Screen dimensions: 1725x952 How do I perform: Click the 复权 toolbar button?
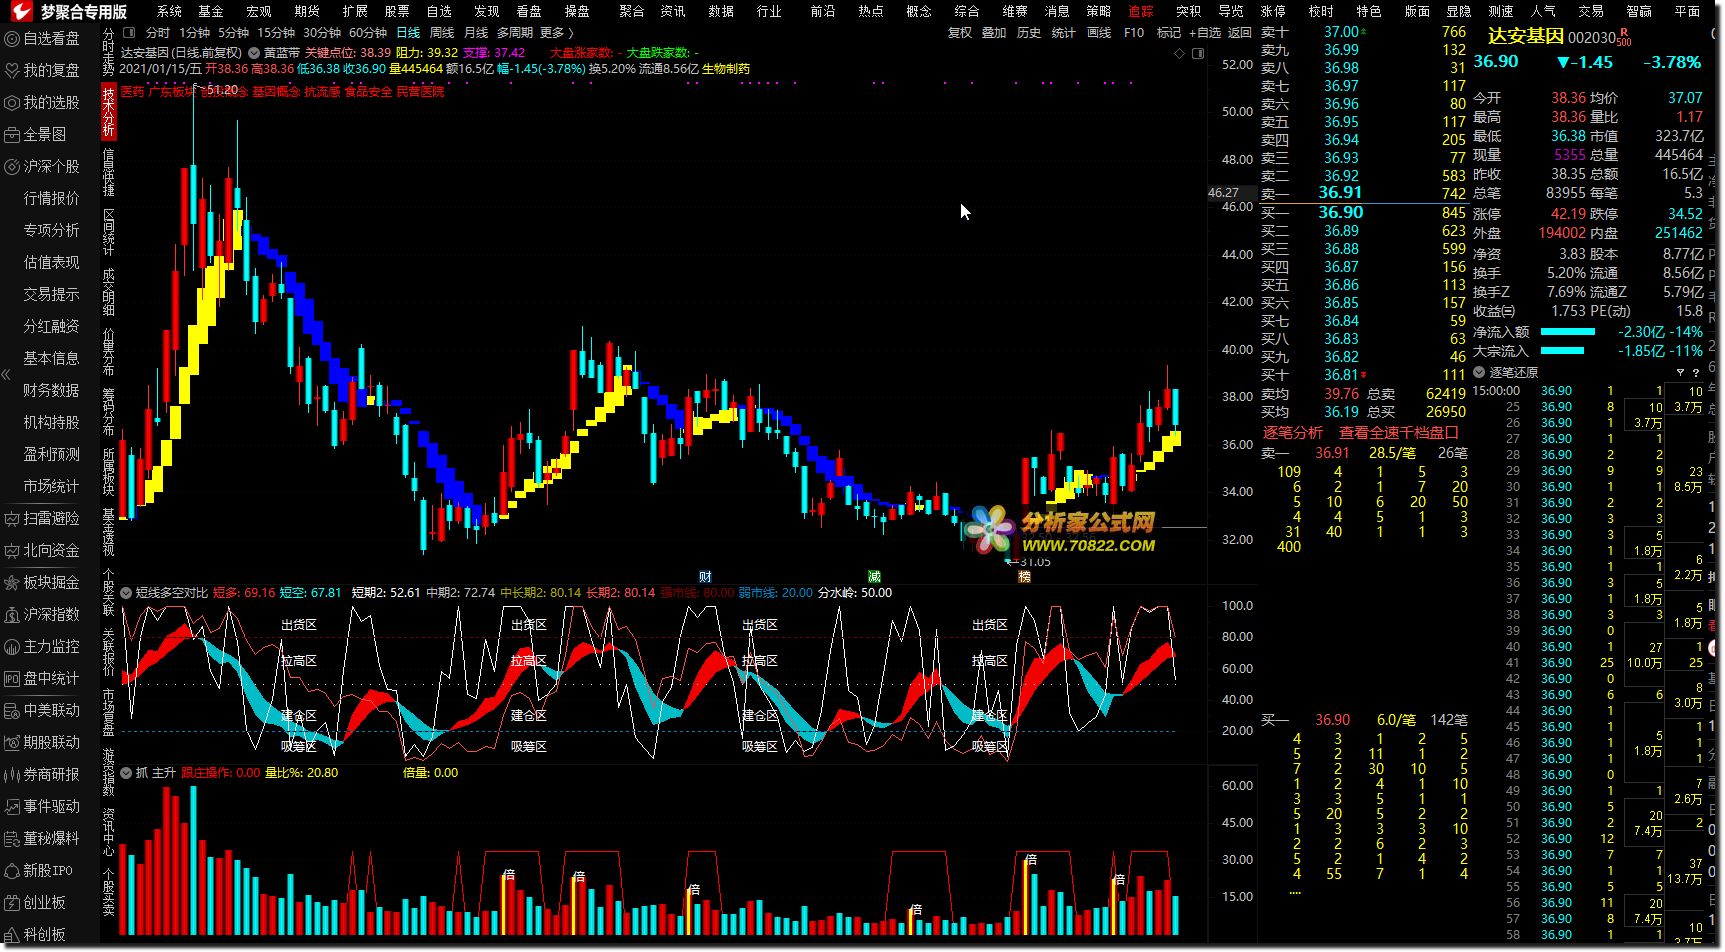[960, 33]
